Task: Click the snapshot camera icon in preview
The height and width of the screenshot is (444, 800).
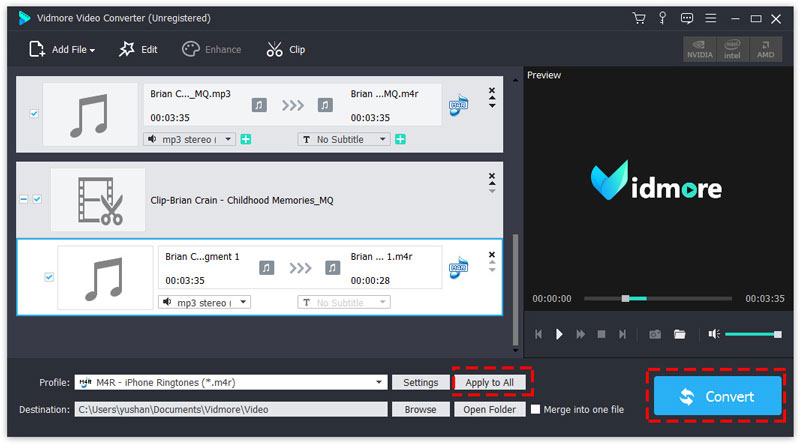Action: coord(655,334)
